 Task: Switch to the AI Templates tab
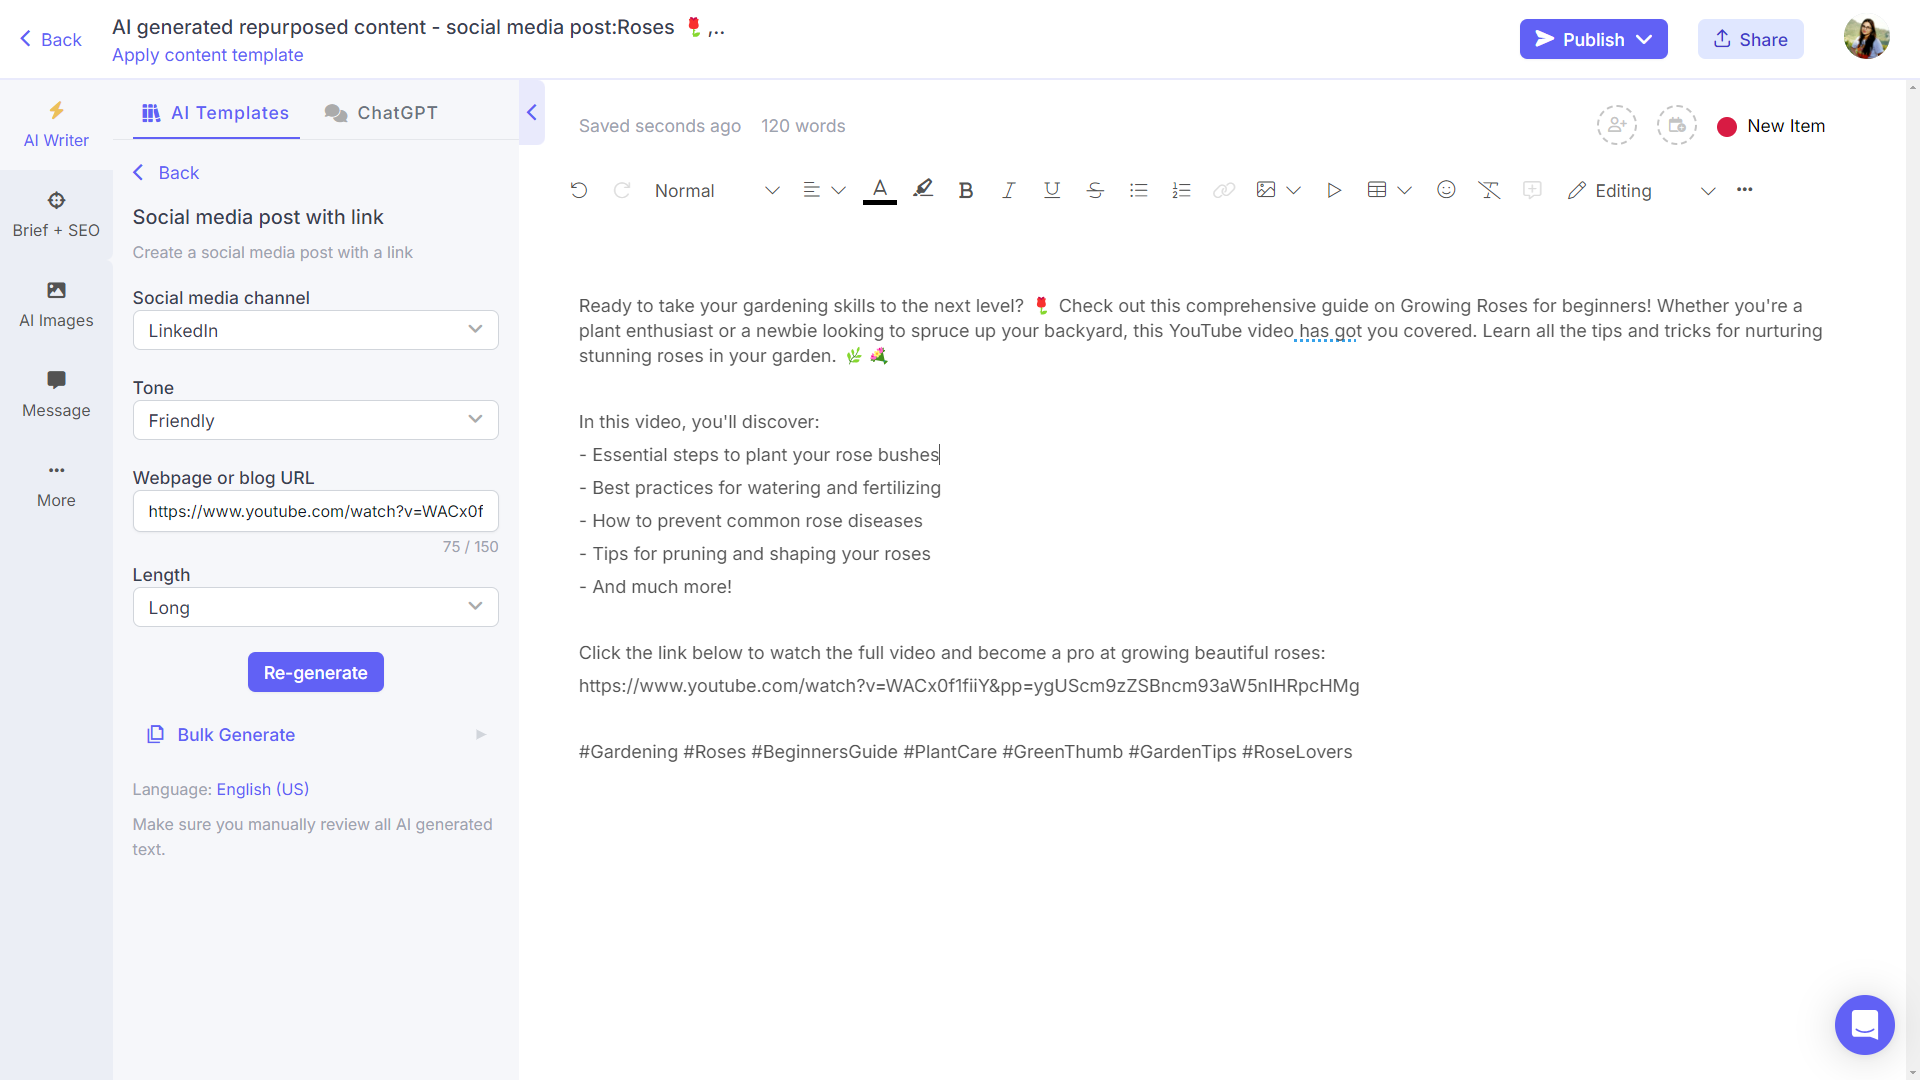coord(216,113)
